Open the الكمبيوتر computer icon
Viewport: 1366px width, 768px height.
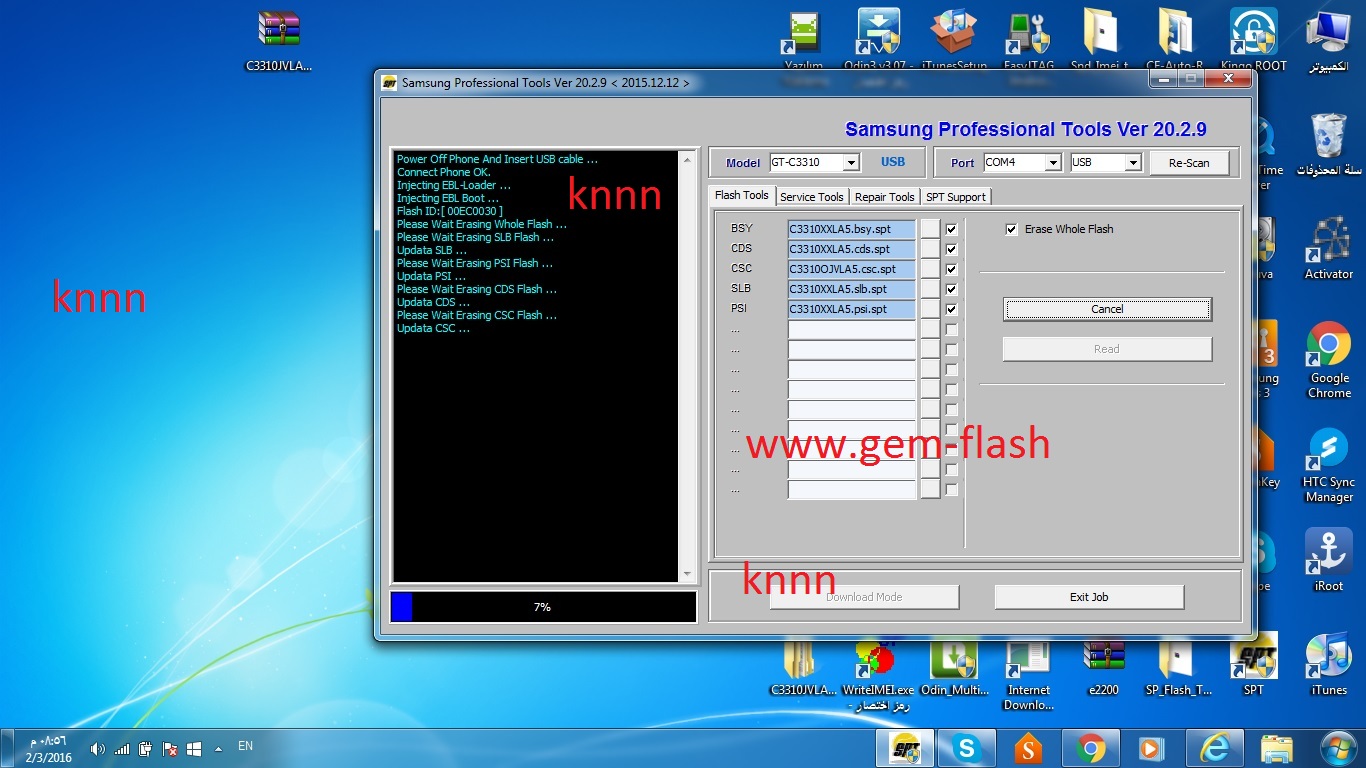pos(1329,40)
